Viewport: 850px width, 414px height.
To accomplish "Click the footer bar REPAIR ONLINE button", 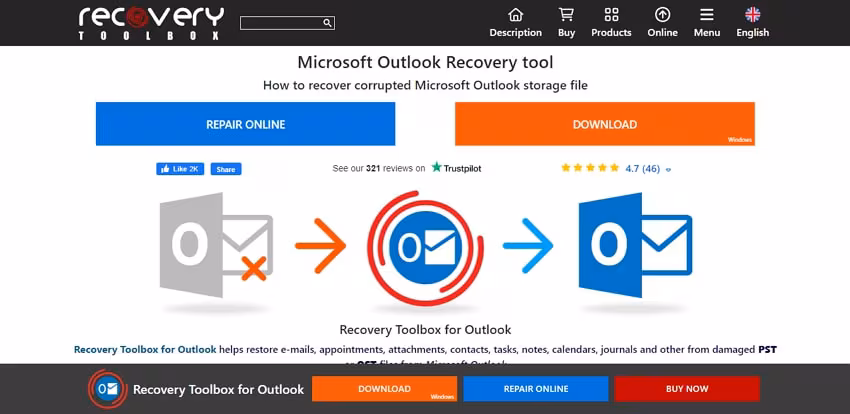I will click(536, 389).
